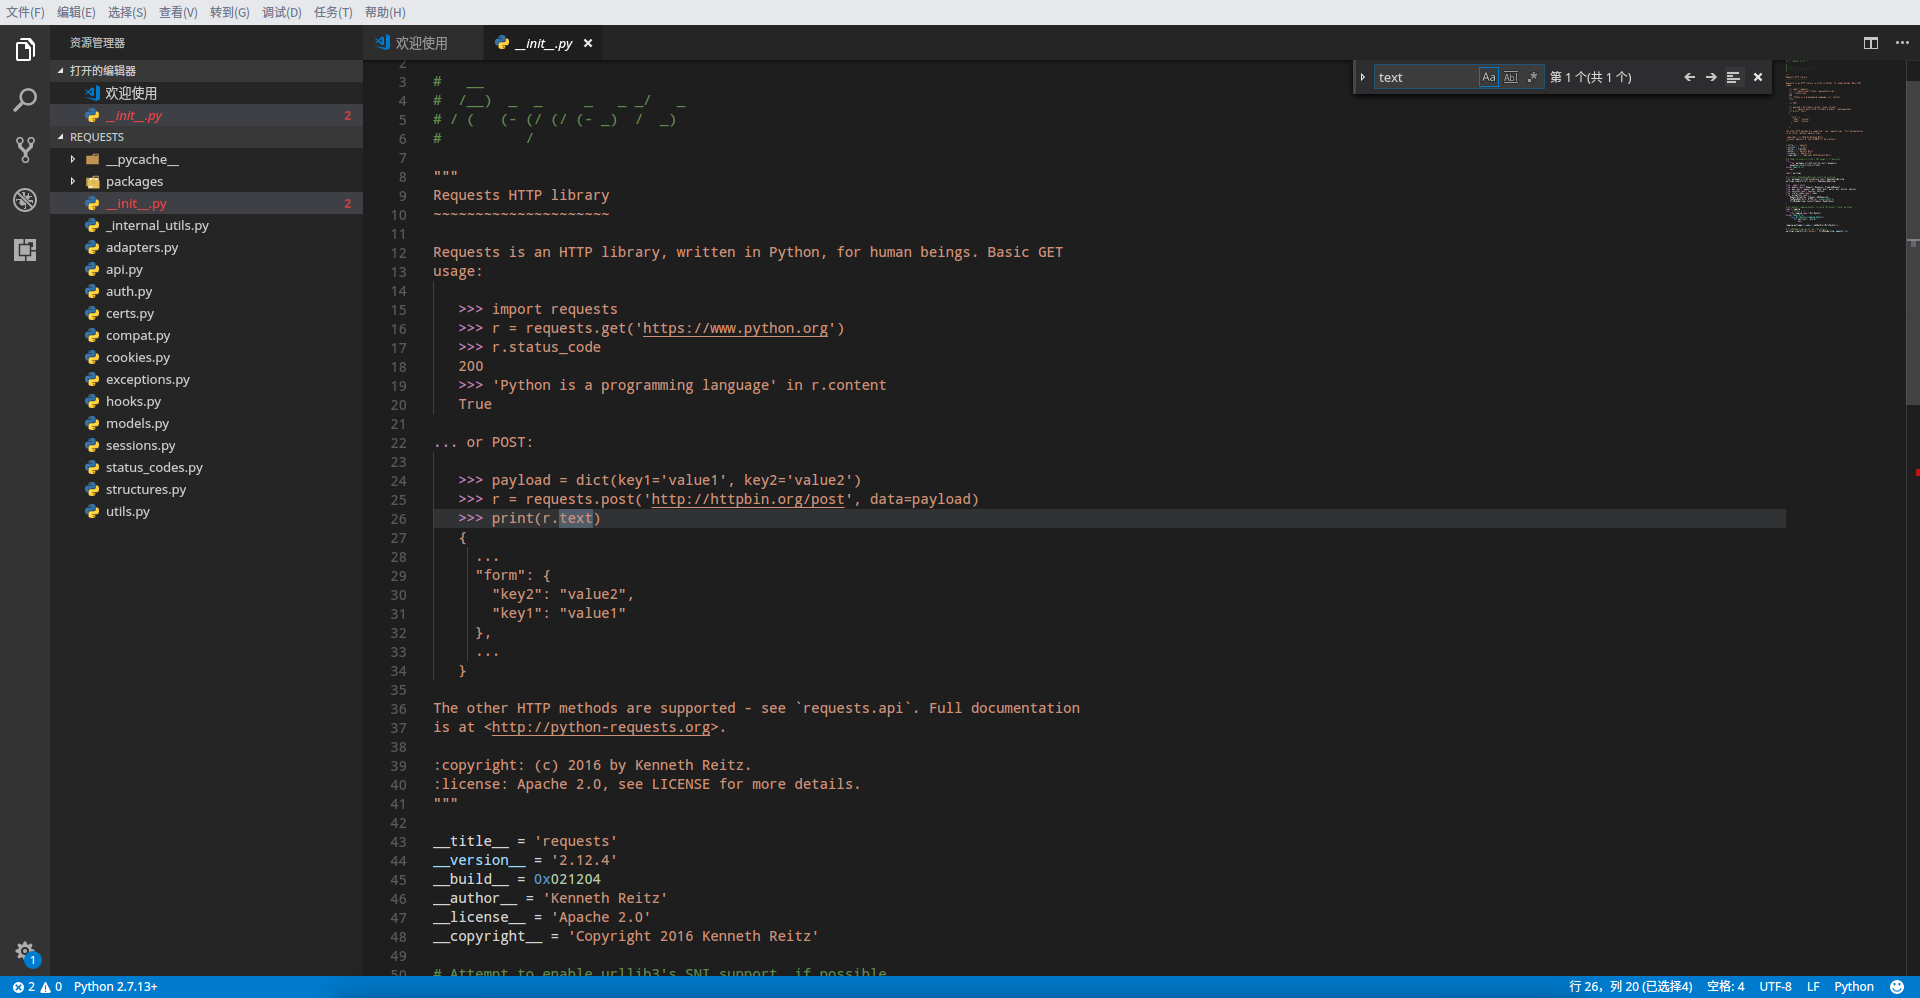
Task: Open the Explorer view in activity bar
Action: tap(25, 49)
